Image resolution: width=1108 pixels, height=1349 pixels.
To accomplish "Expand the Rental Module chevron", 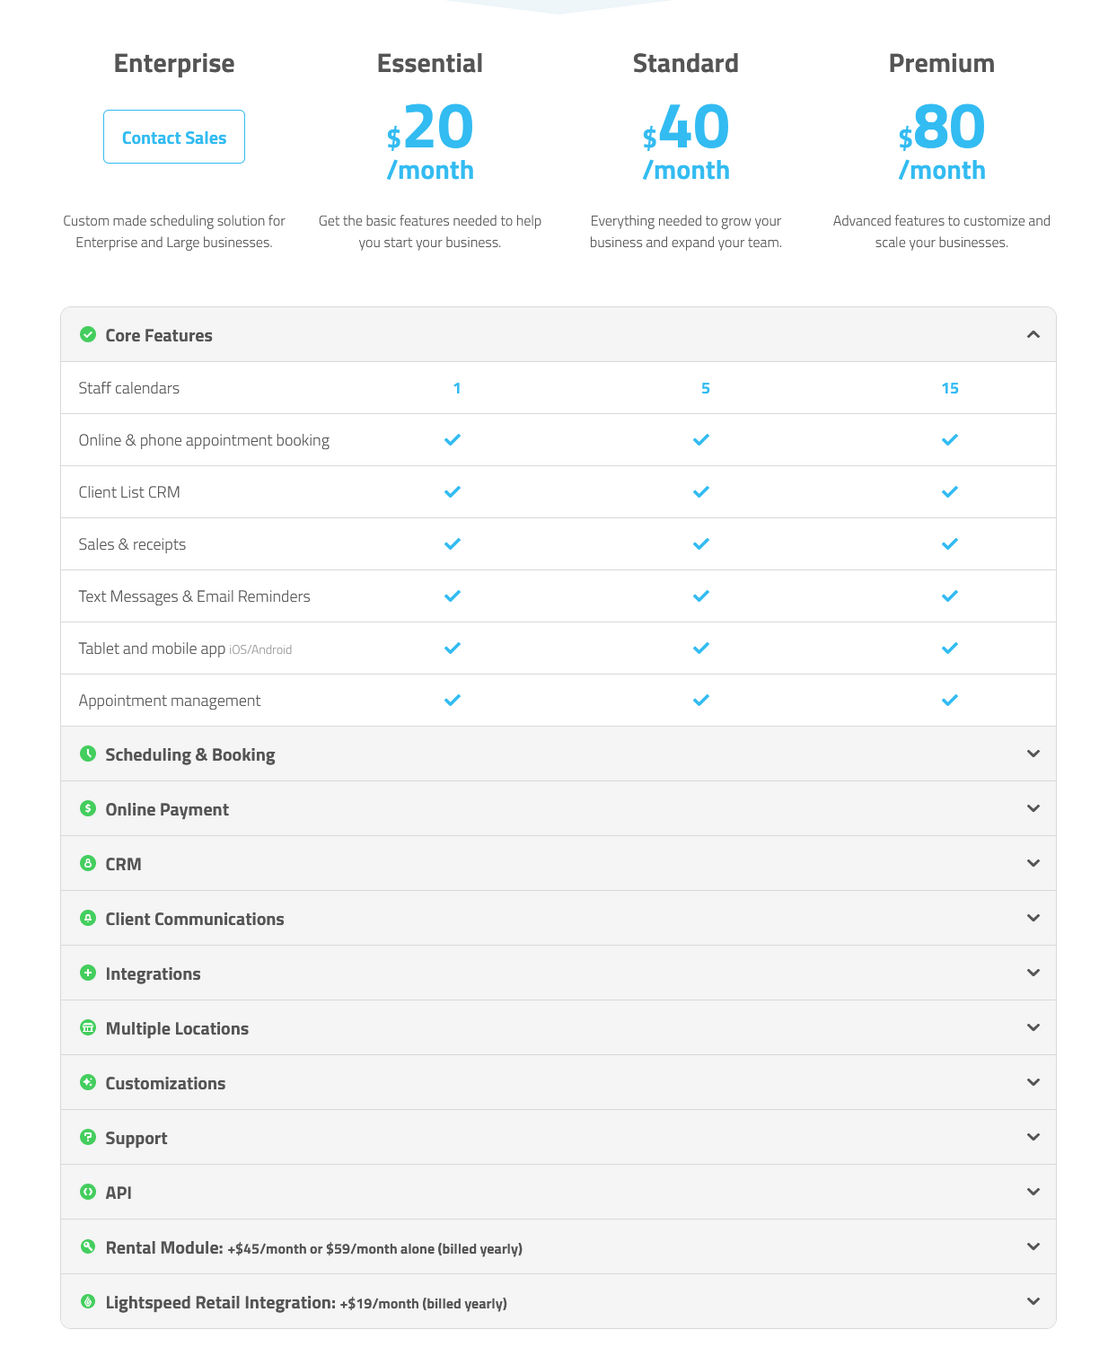I will (x=1033, y=1246).
